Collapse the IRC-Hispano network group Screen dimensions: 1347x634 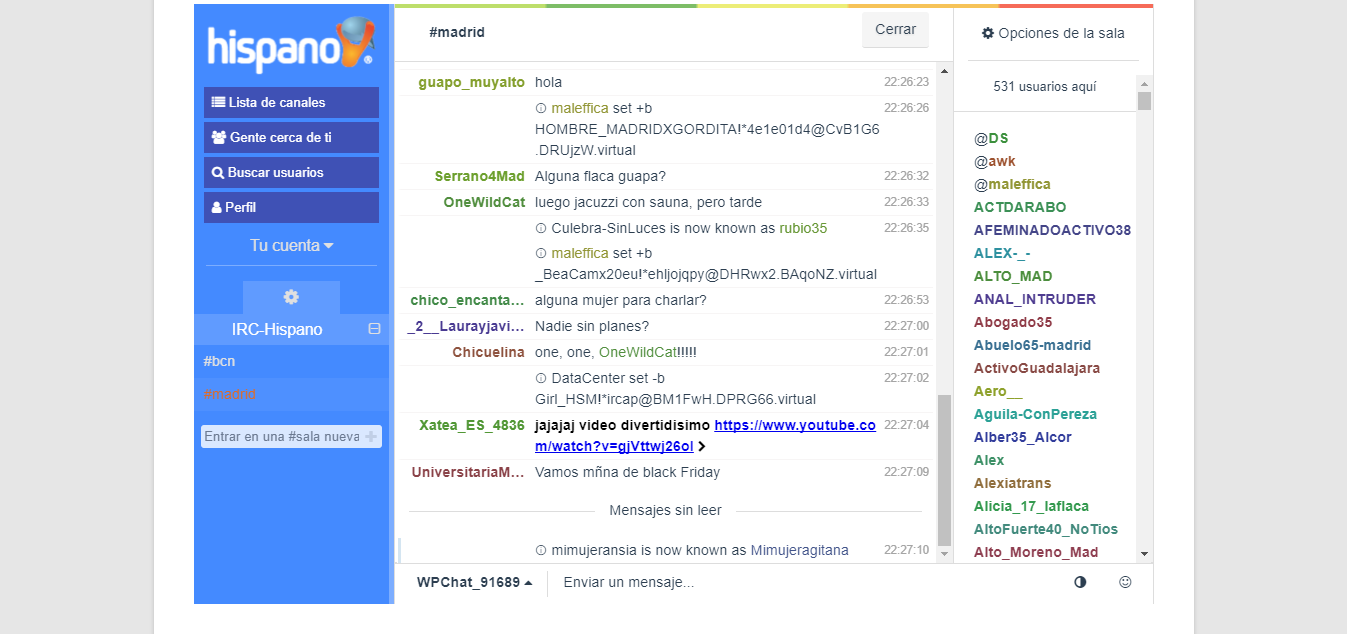point(374,329)
